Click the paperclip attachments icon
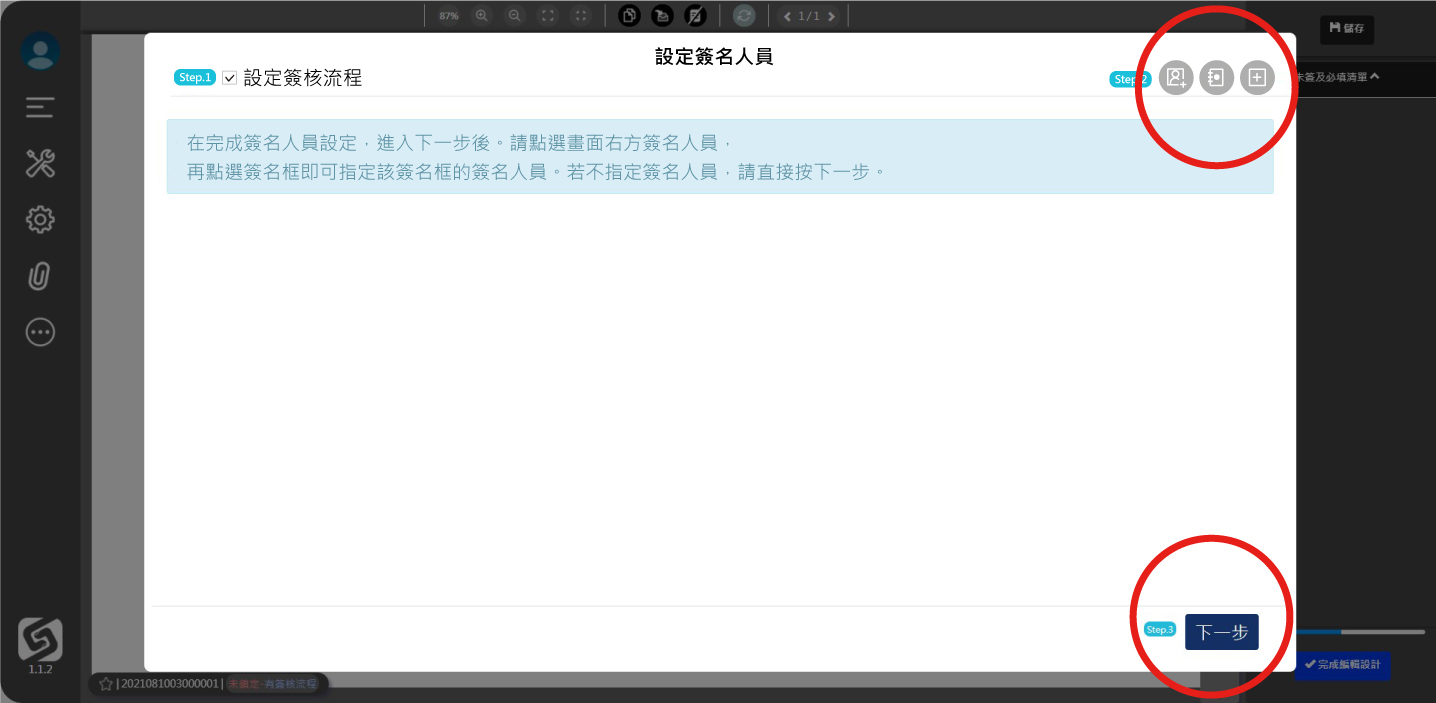Image resolution: width=1436 pixels, height=703 pixels. point(40,276)
